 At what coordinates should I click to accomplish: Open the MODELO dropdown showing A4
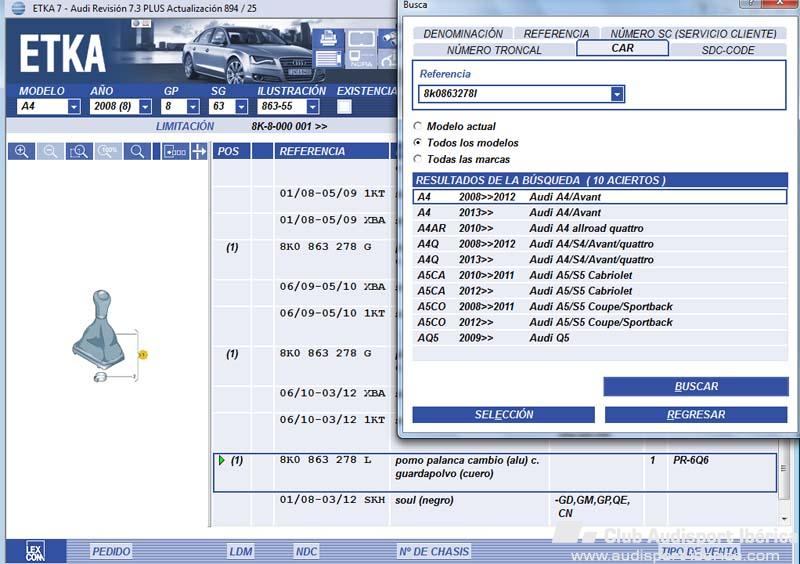pos(74,107)
